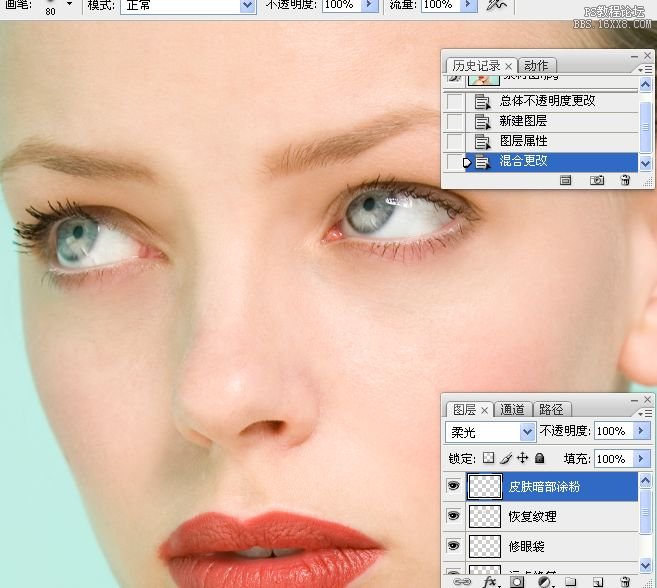Select the 恢复纹理 layer
Screen dimensions: 657x588
(551, 516)
